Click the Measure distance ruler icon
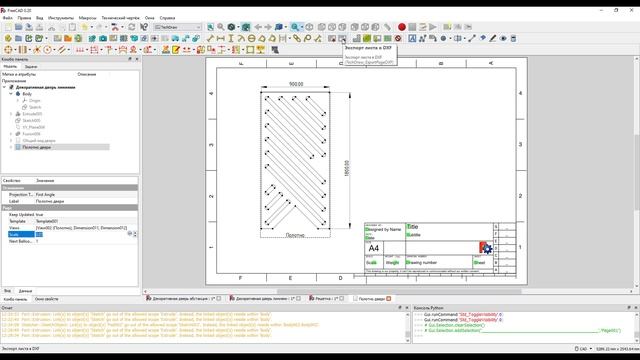The height and width of the screenshot is (360, 640). pyautogui.click(x=387, y=27)
